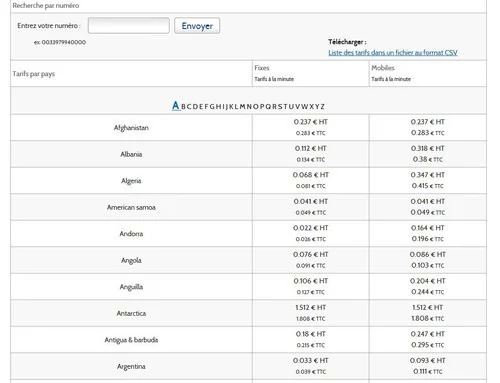Viewport: 500px width, 383px height.
Task: Jump to countries starting with M
Action: (242, 107)
